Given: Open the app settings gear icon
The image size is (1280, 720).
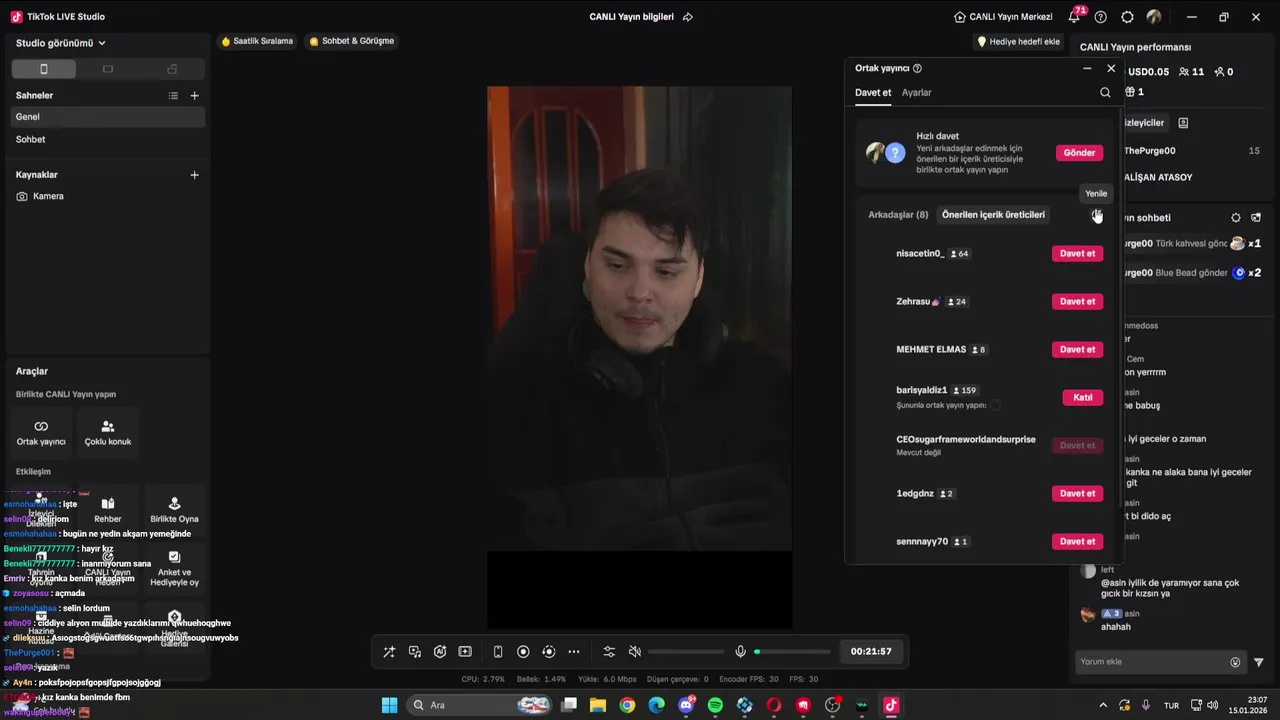Looking at the screenshot, I should point(1128,17).
